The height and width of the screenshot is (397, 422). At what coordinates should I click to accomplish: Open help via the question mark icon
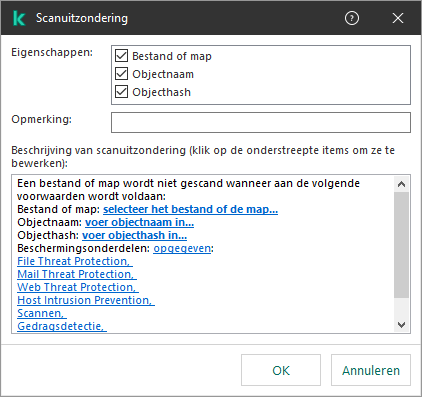pyautogui.click(x=352, y=18)
